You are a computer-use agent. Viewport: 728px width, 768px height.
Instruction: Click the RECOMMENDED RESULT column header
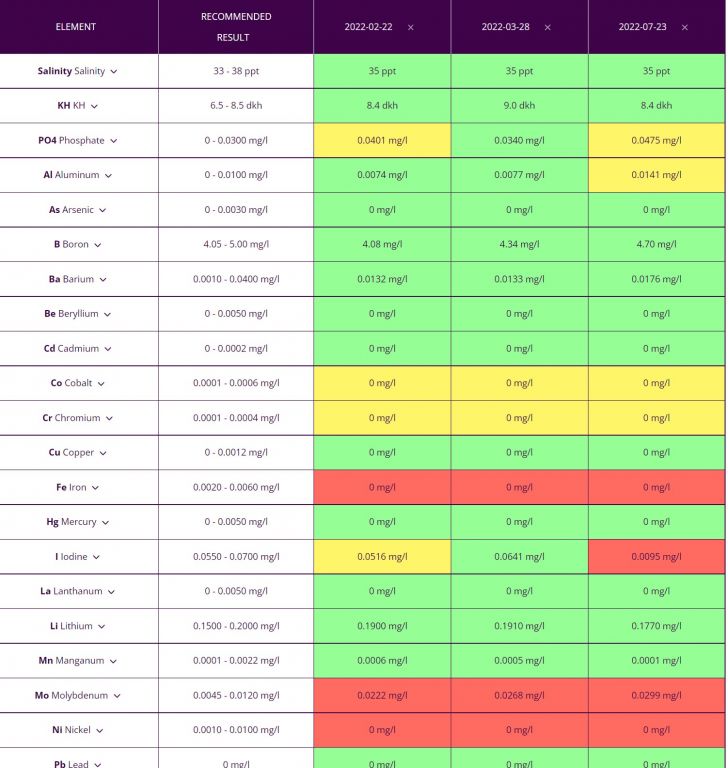coord(236,27)
